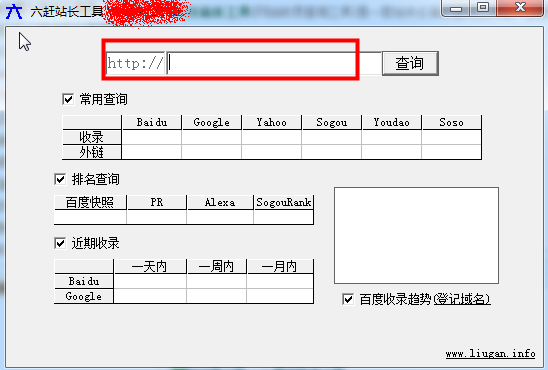Click the Youdao column header
Viewport: 548px width, 370px height.
pos(391,122)
